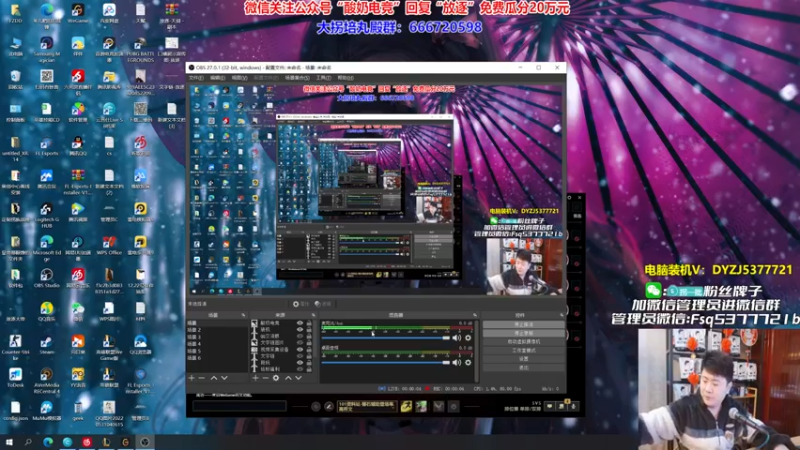
Task: Move scene up with the up arrow
Action: click(214, 378)
